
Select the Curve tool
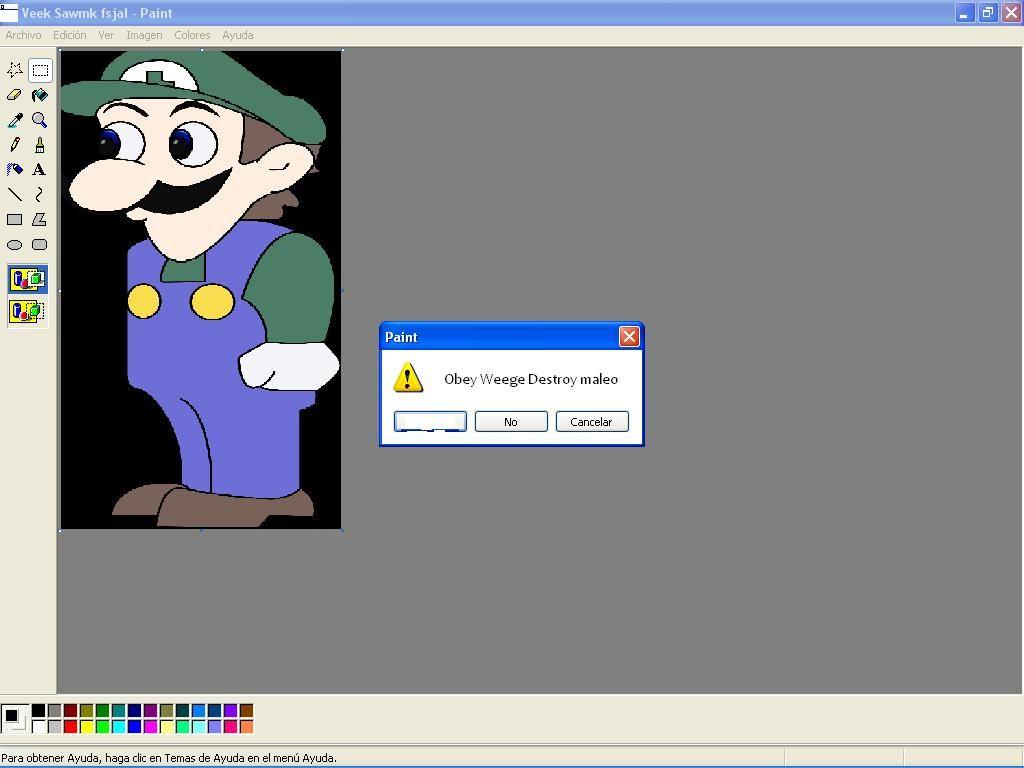point(40,194)
